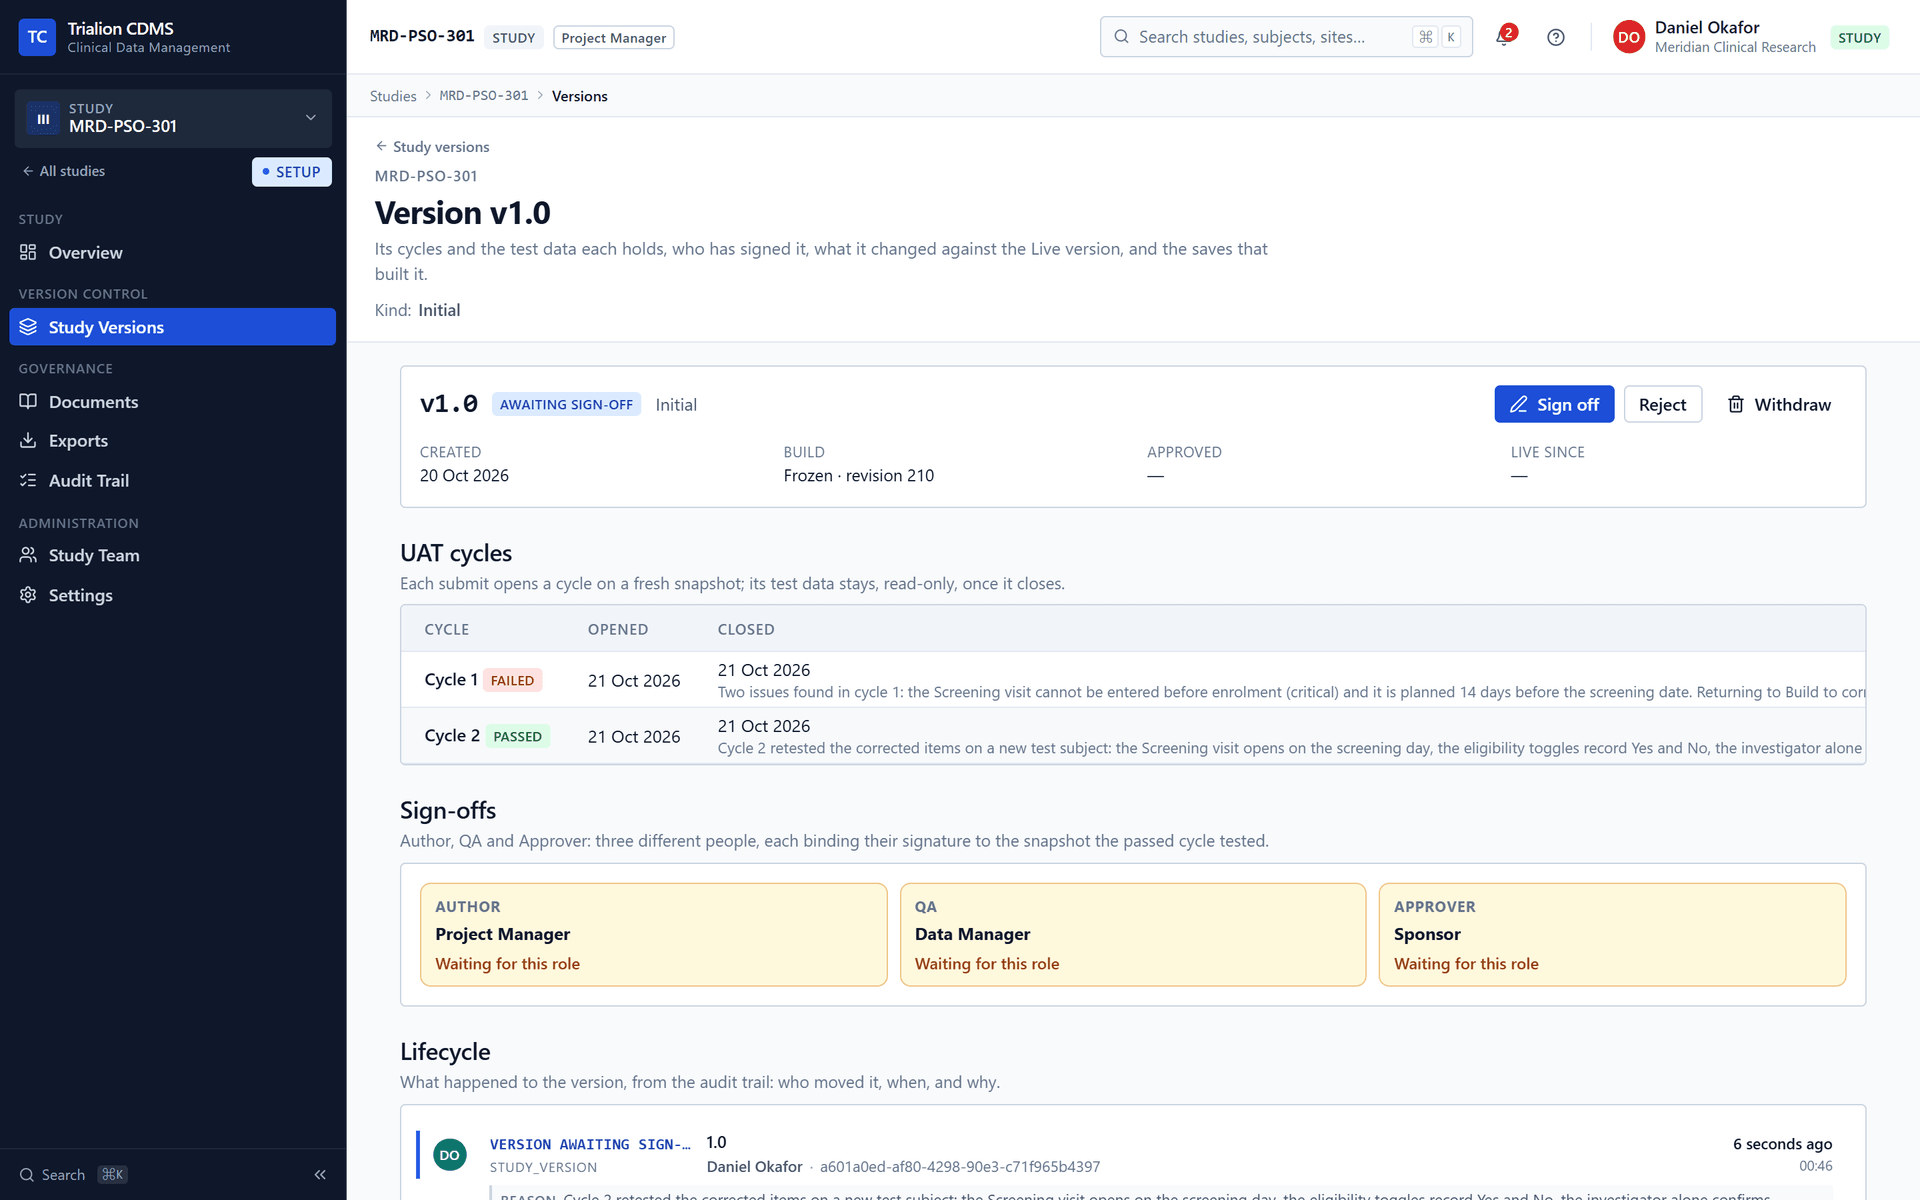The width and height of the screenshot is (1920, 1200).
Task: Click the search magnifier icon in top bar
Action: (x=1122, y=37)
